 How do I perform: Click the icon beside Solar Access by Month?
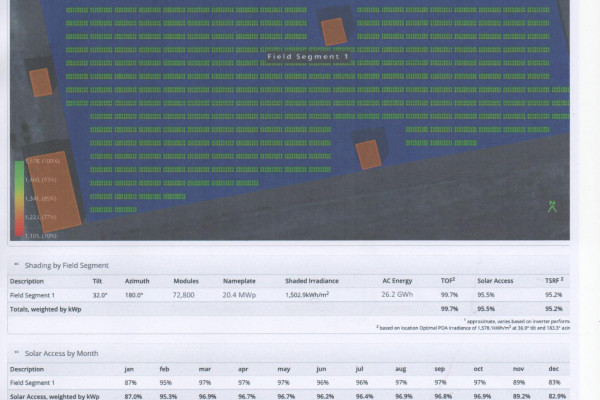coord(16,353)
